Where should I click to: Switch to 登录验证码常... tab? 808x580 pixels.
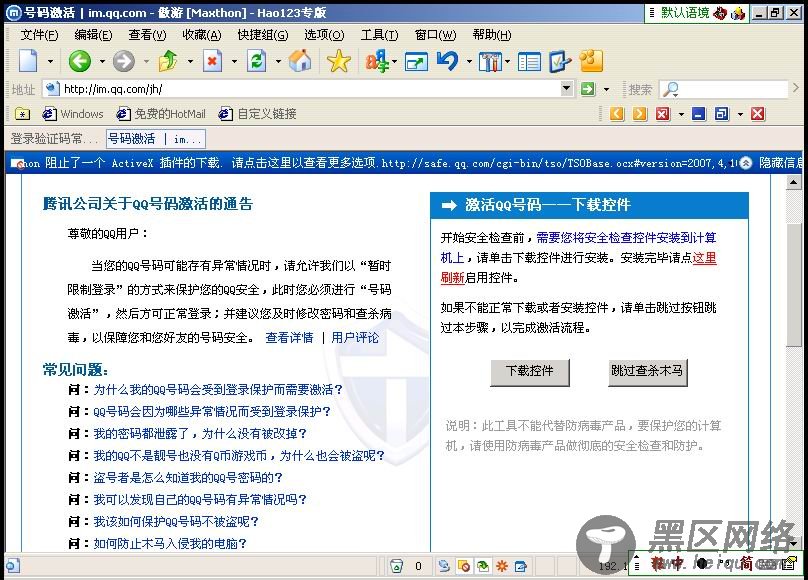(x=54, y=139)
